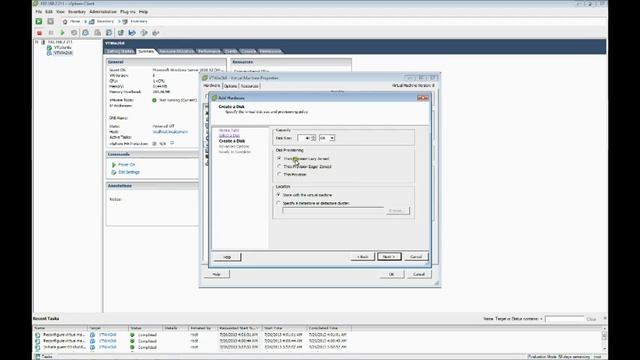Open the Administration menu
640x360 pixels.
[x=103, y=12]
